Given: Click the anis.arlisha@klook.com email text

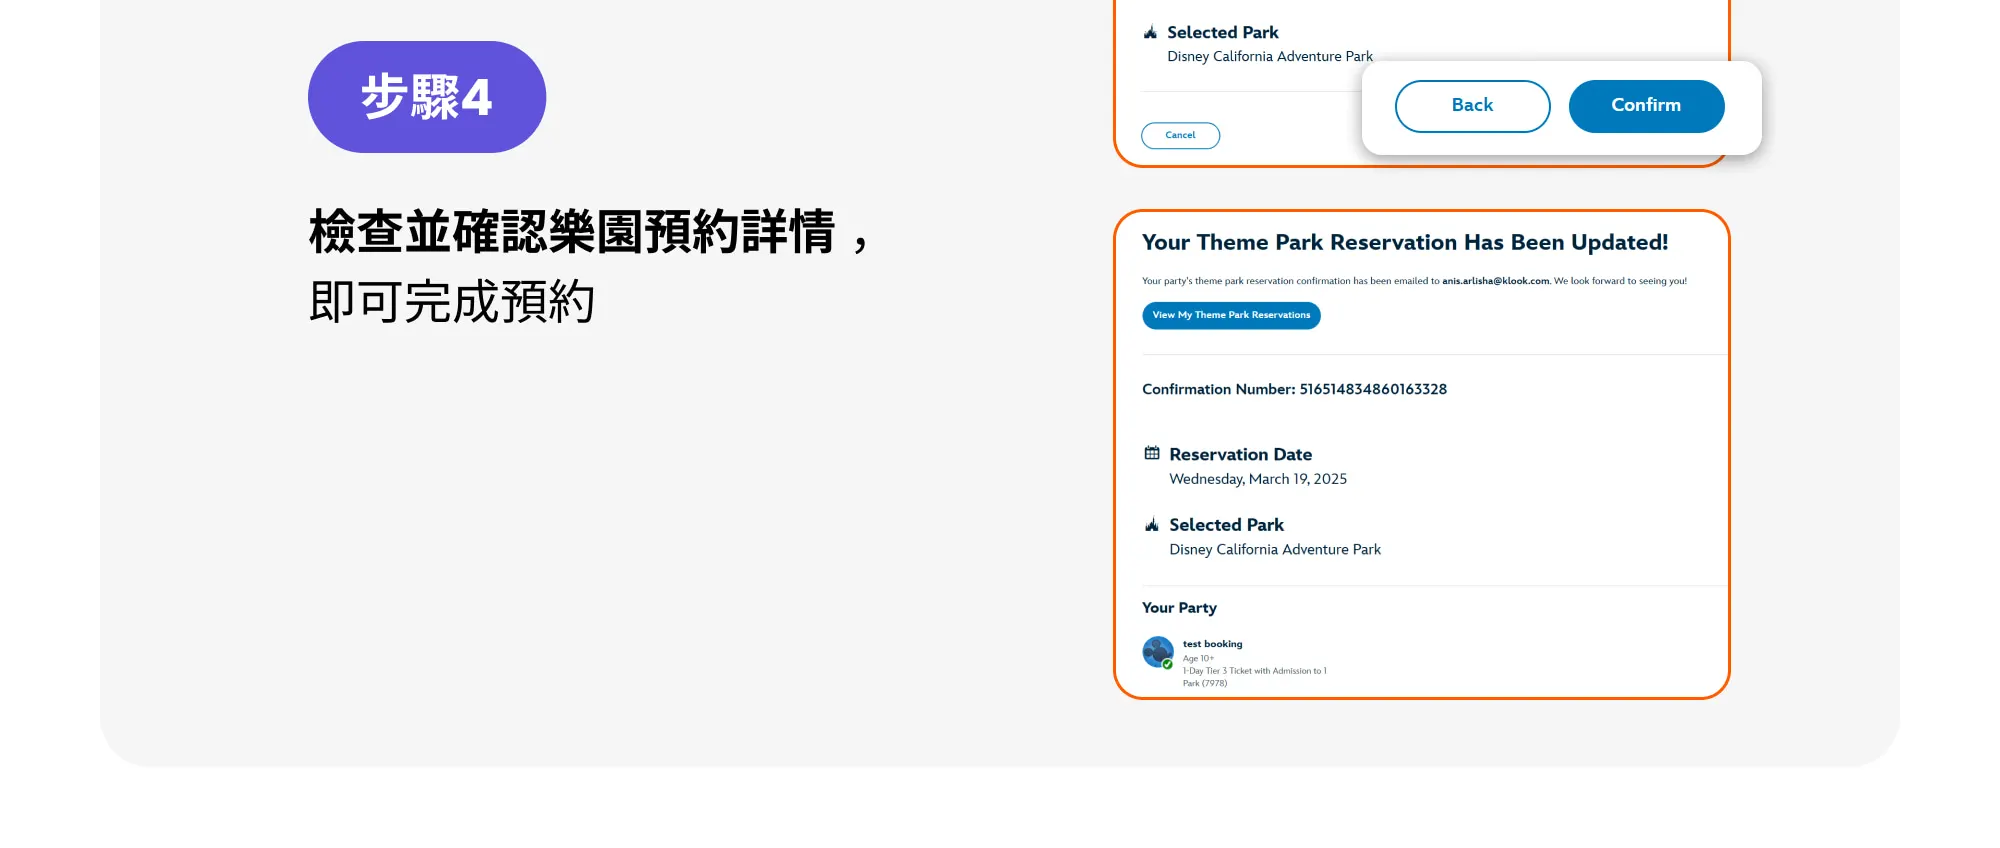Looking at the screenshot, I should click(1495, 281).
